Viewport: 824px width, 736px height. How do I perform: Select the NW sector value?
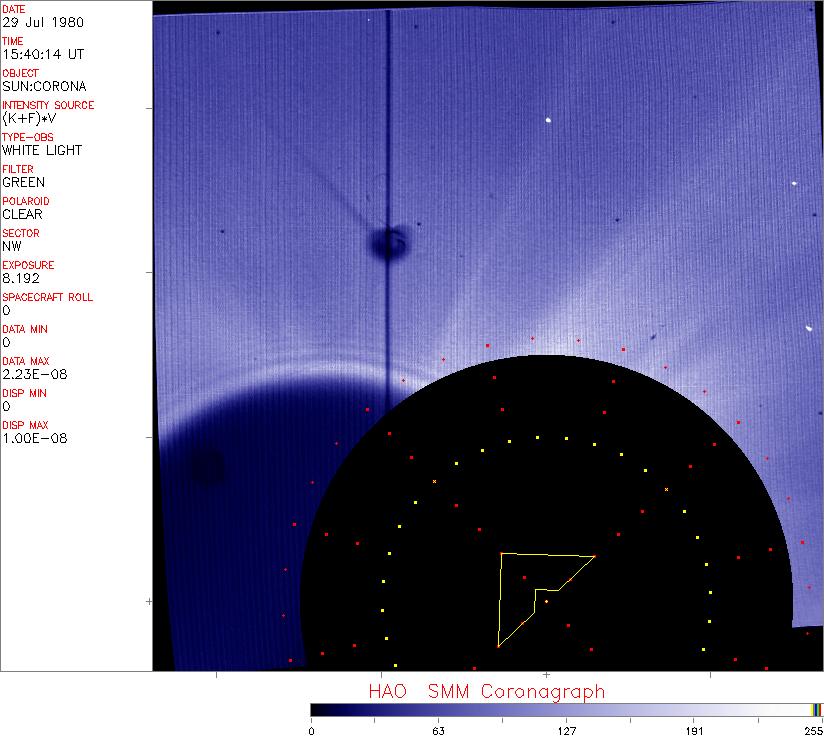tap(12, 246)
